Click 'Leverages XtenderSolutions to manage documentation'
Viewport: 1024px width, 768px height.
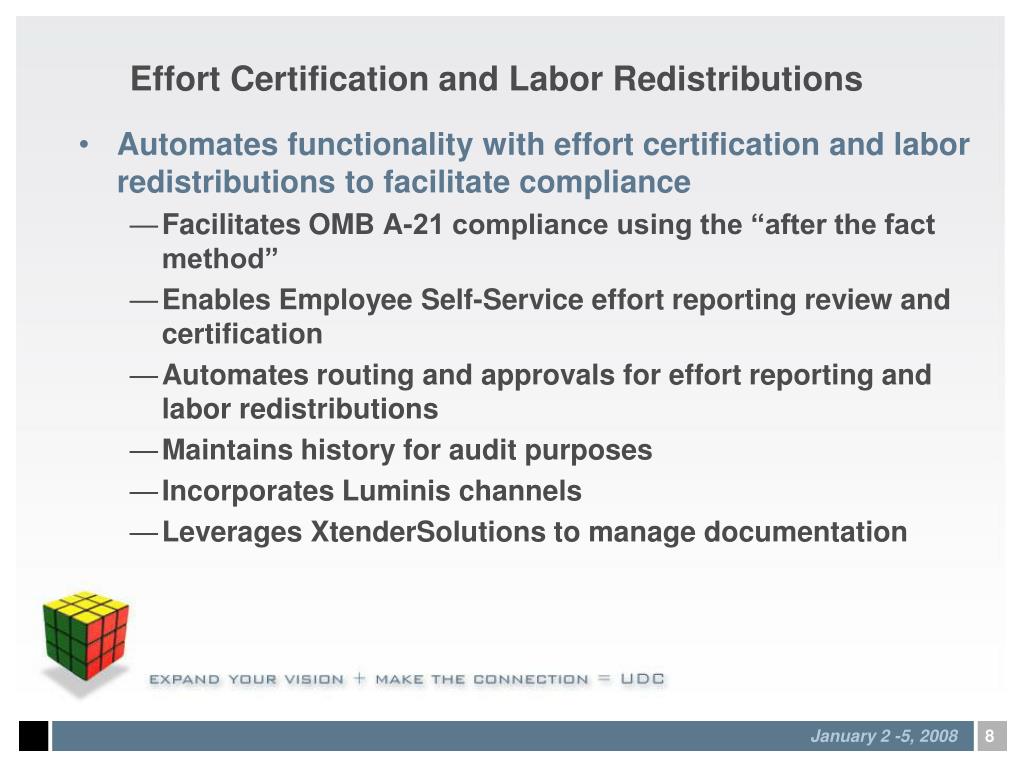[x=534, y=532]
